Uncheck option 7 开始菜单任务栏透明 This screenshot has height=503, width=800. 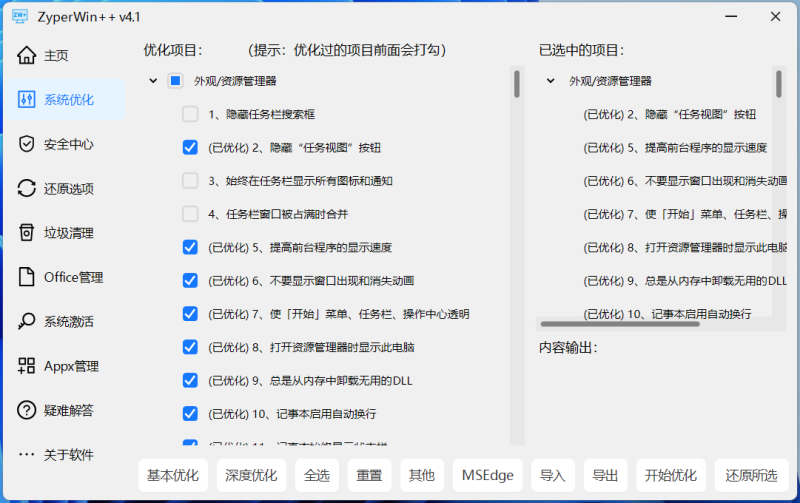(x=190, y=314)
